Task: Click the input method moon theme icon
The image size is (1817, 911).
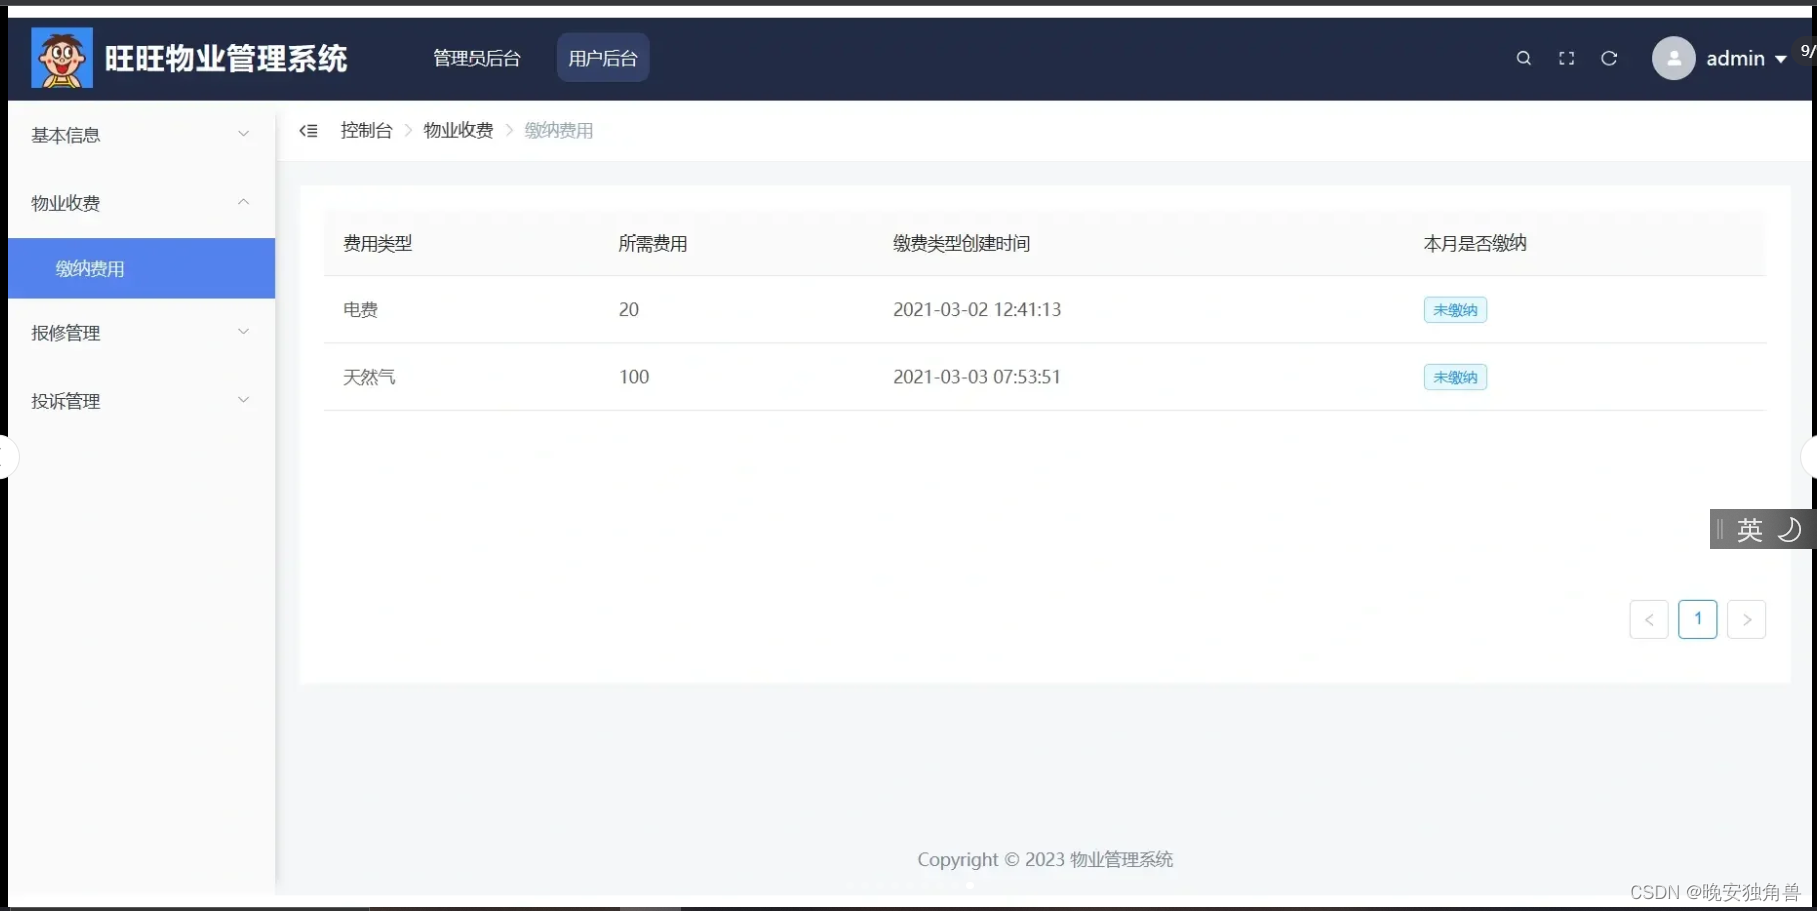Action: (x=1789, y=529)
